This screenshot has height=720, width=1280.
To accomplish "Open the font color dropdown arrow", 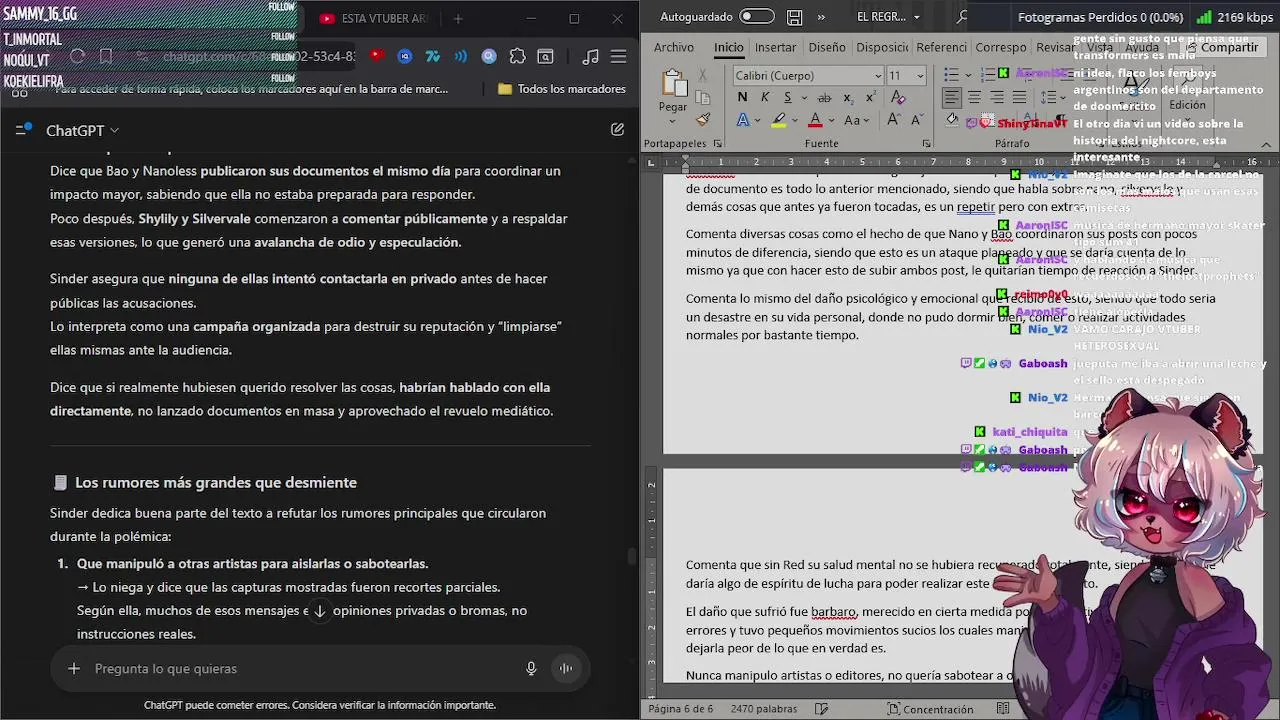I will tap(832, 120).
